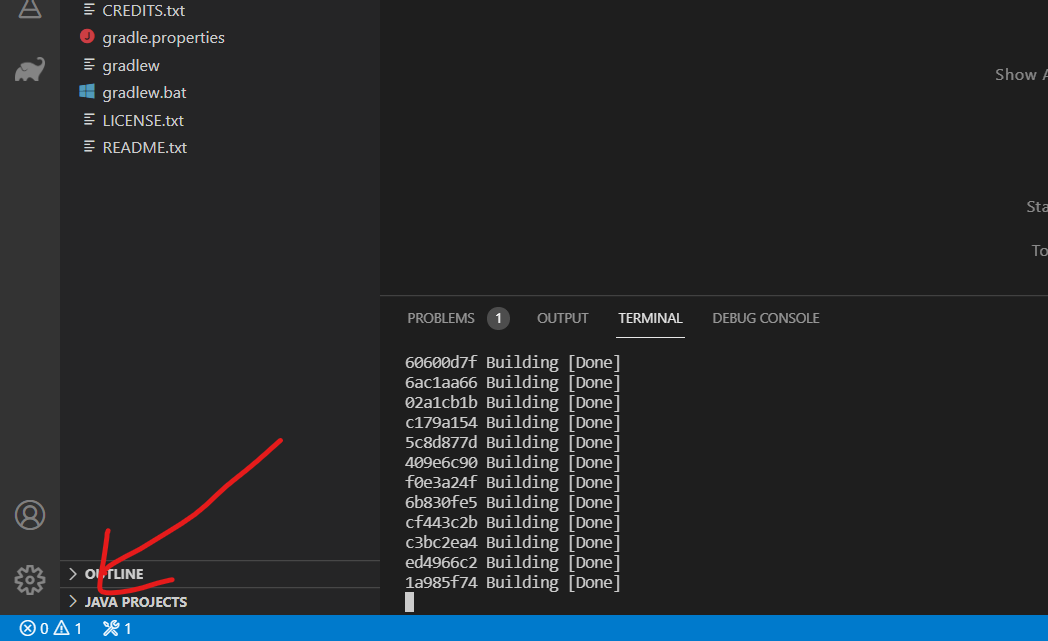Switch to the Problems tab
Image resolution: width=1048 pixels, height=641 pixels.
click(x=441, y=319)
